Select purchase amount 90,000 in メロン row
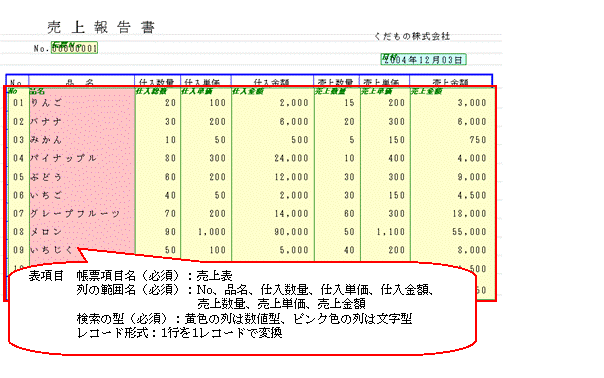Image resolution: width=604 pixels, height=378 pixels. 291,232
